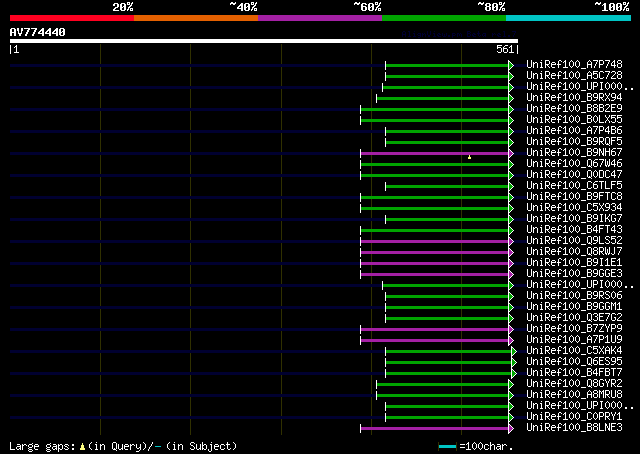Select the UniRef100_Q0DC47 label
Image resolution: width=640 pixels, height=454 pixels.
574,175
